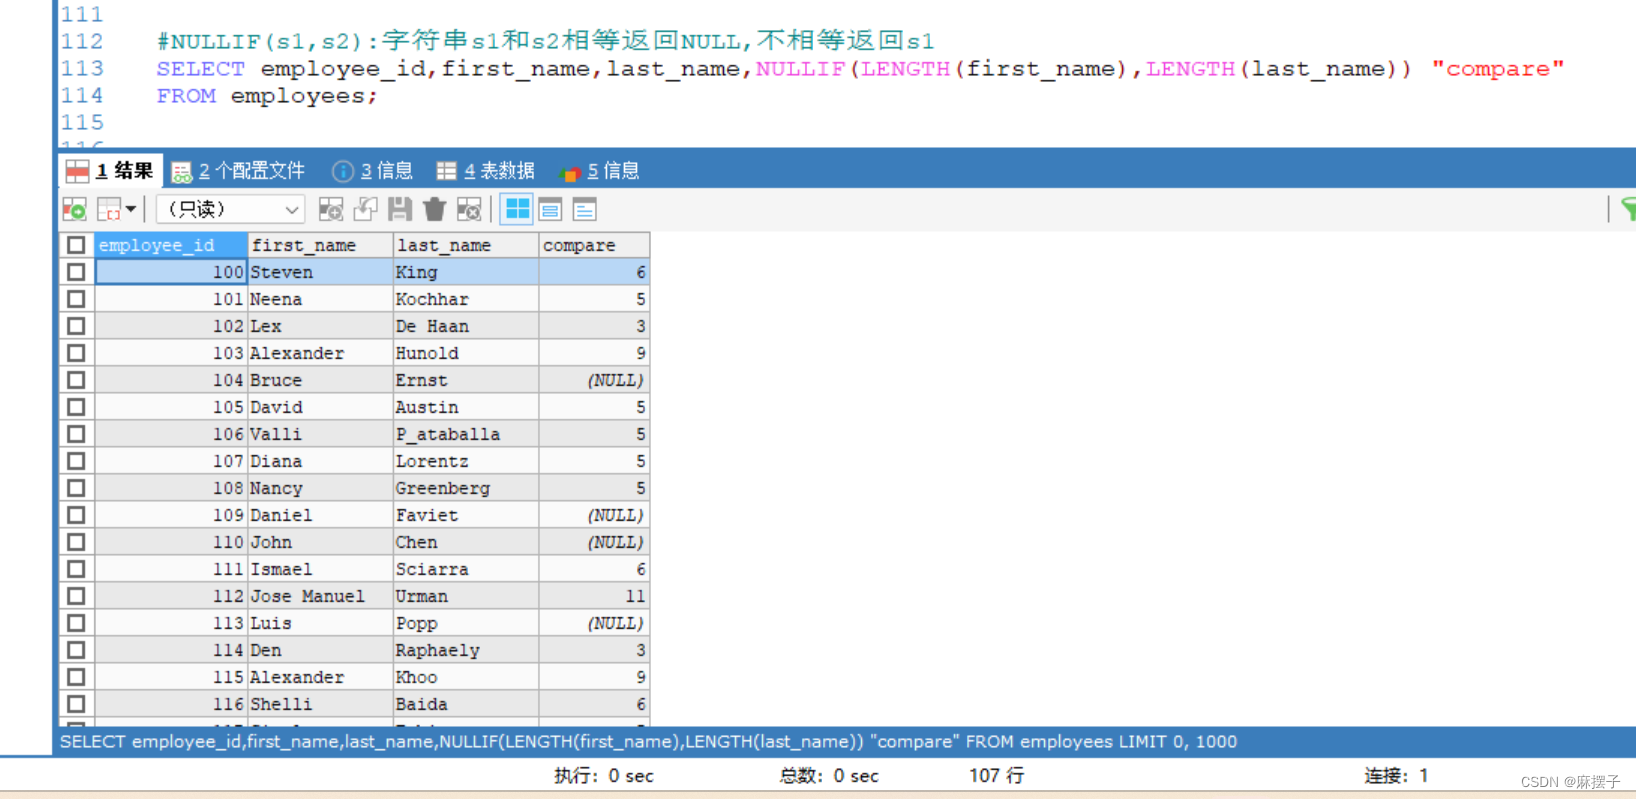Select the last_name cell Hunold
This screenshot has height=799, width=1636.
click(x=466, y=353)
